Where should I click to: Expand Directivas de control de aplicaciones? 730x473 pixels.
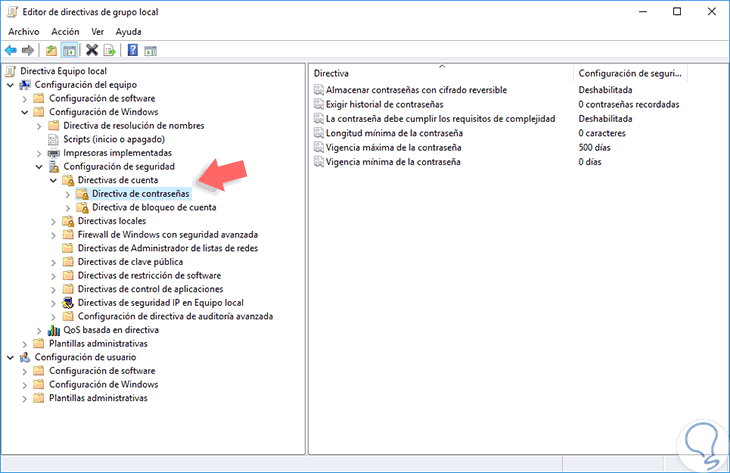coord(54,290)
